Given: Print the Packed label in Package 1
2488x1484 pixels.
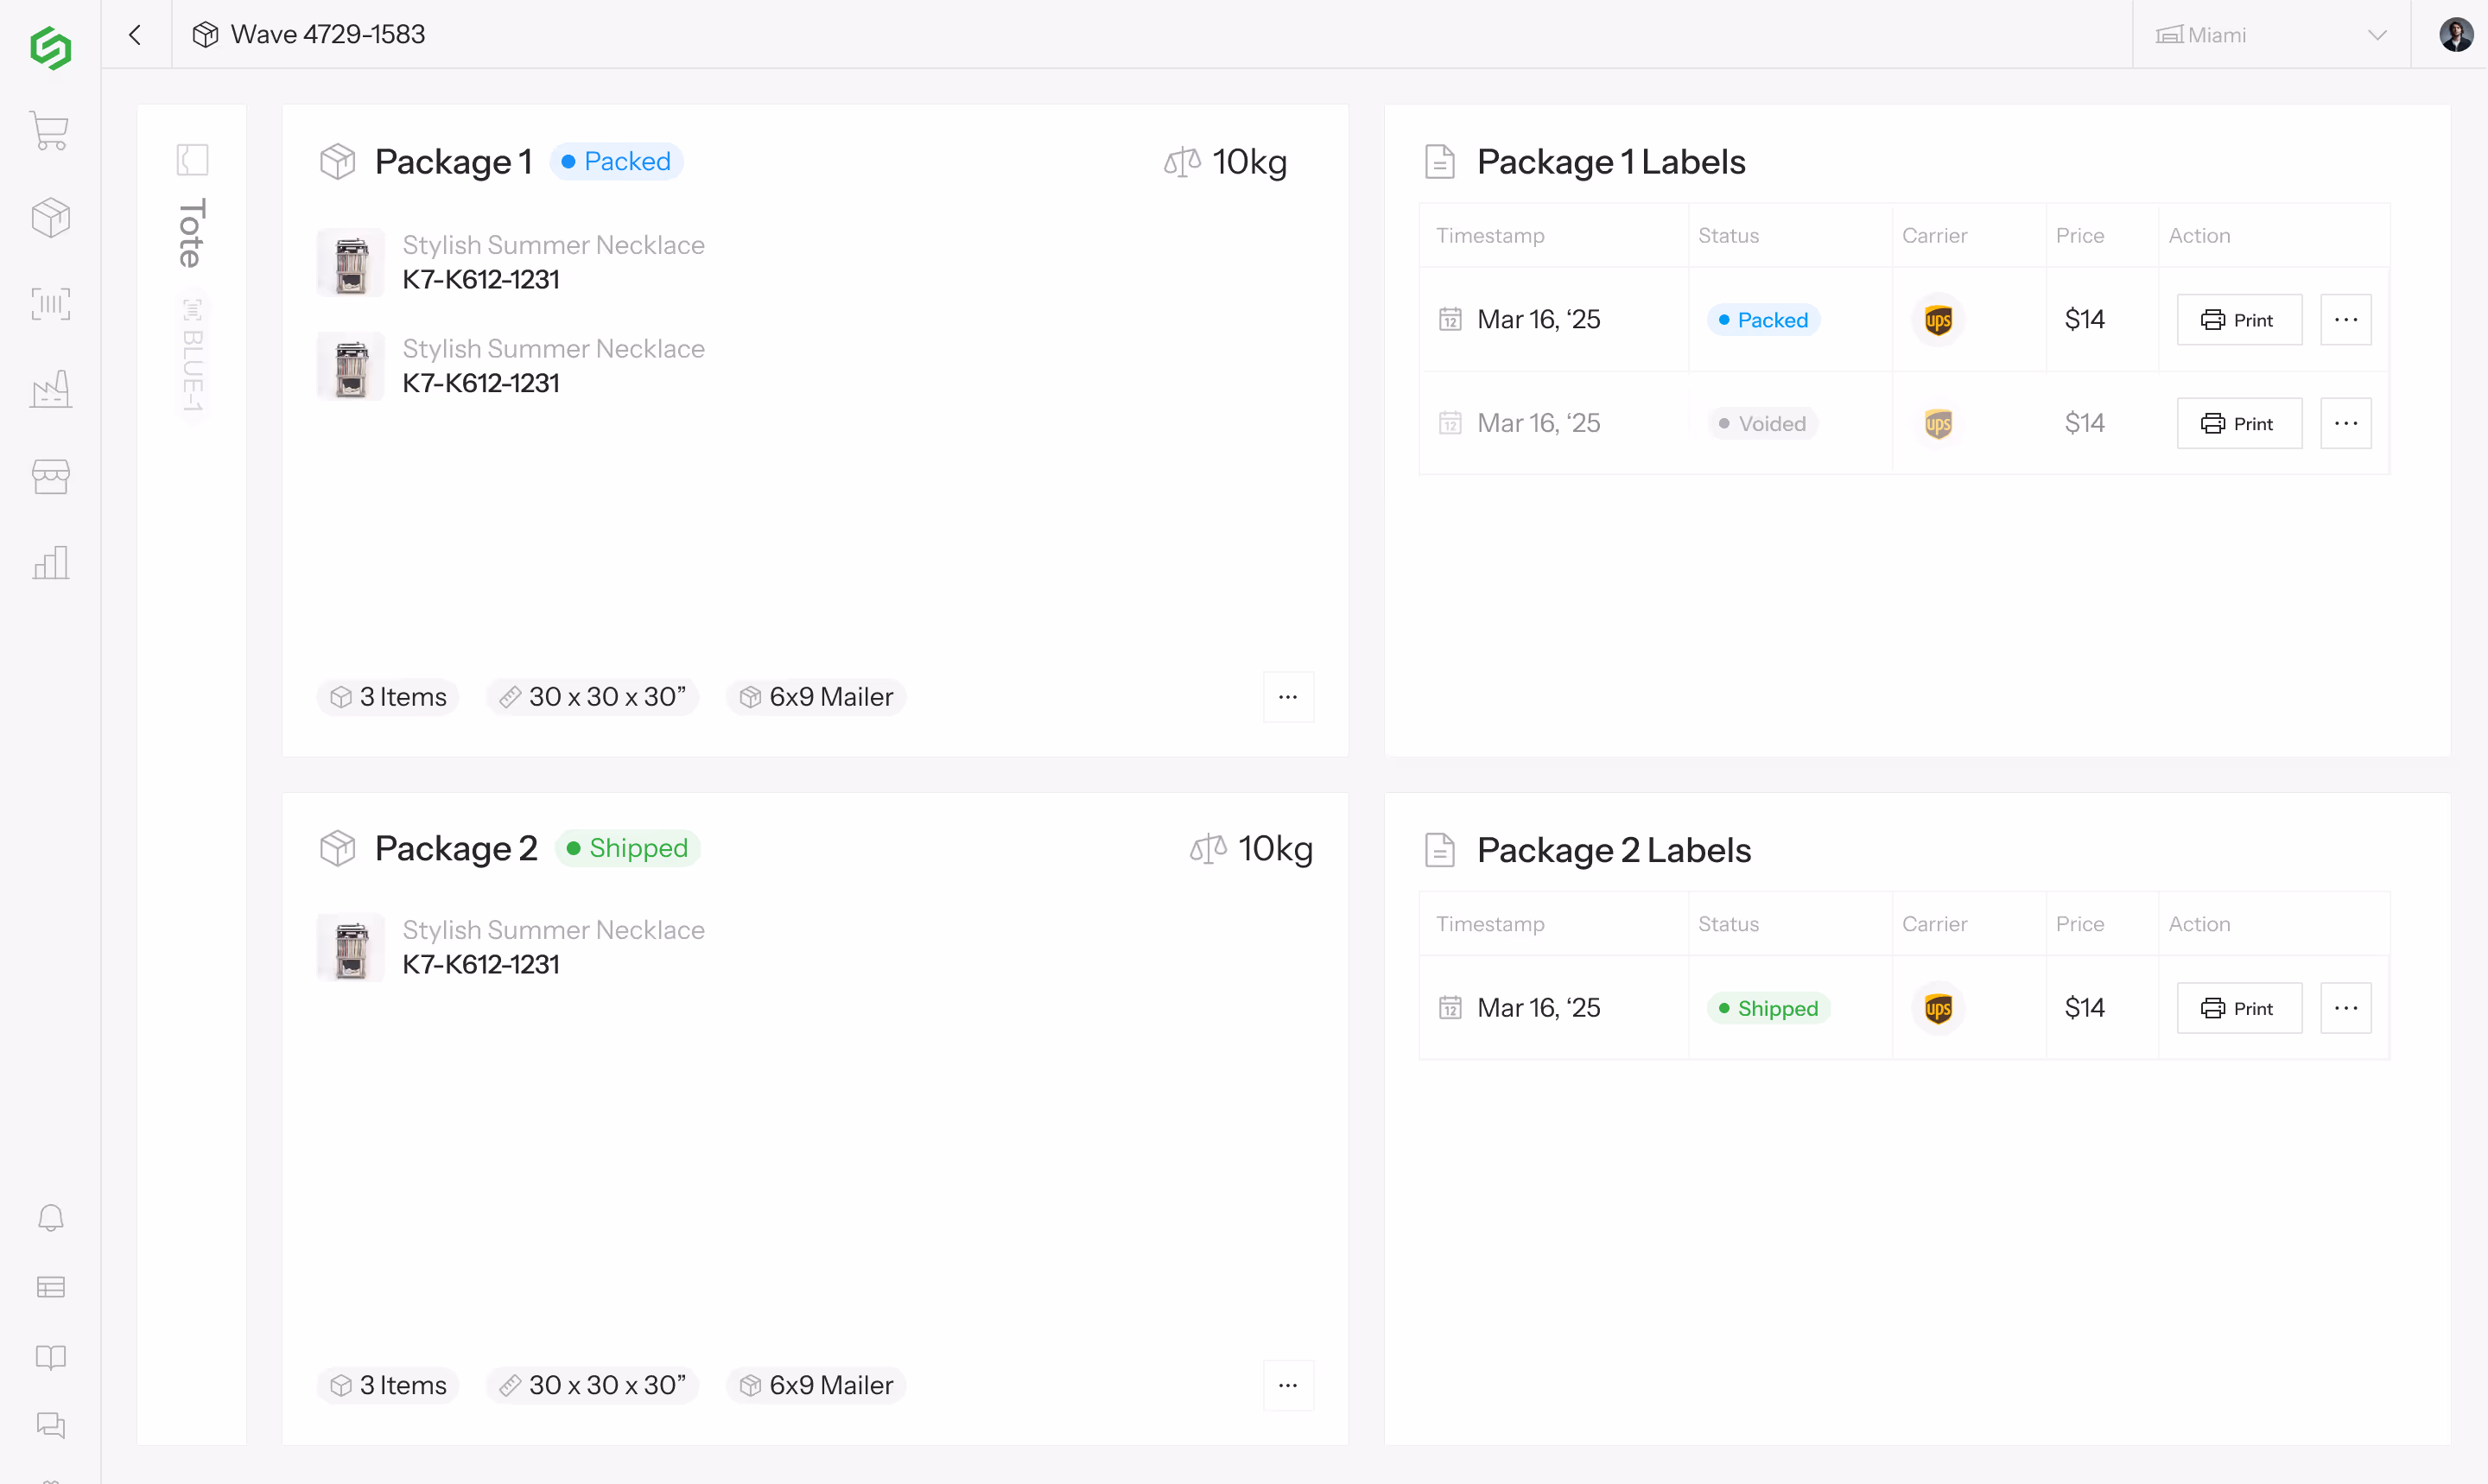Looking at the screenshot, I should point(2239,320).
